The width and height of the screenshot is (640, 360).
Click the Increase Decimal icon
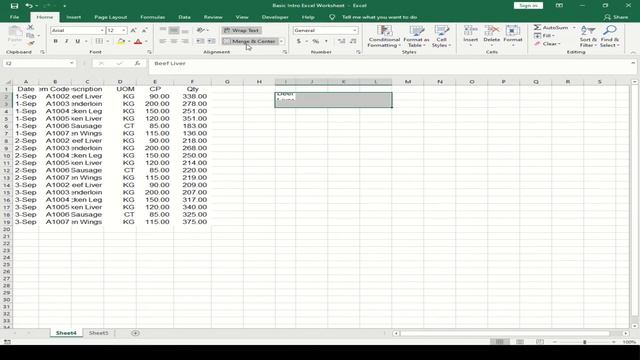pyautogui.click(x=342, y=41)
